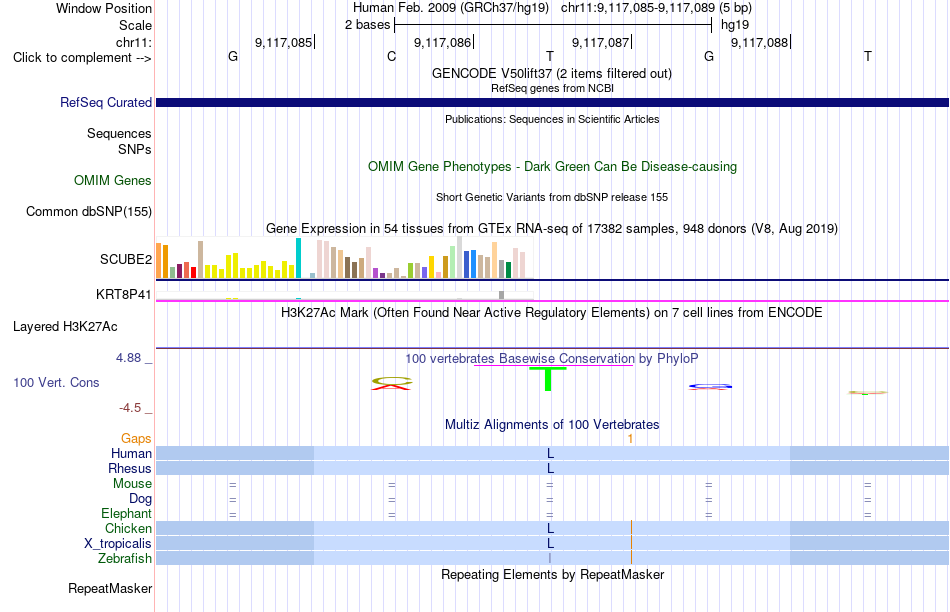
Task: Click the X_tropicalis alignment row label
Action: pos(118,544)
